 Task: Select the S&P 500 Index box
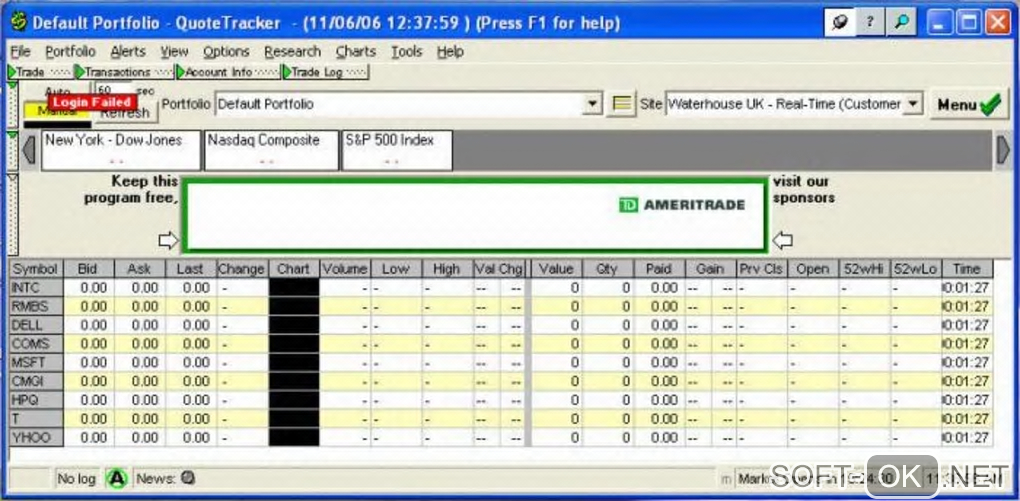(397, 150)
